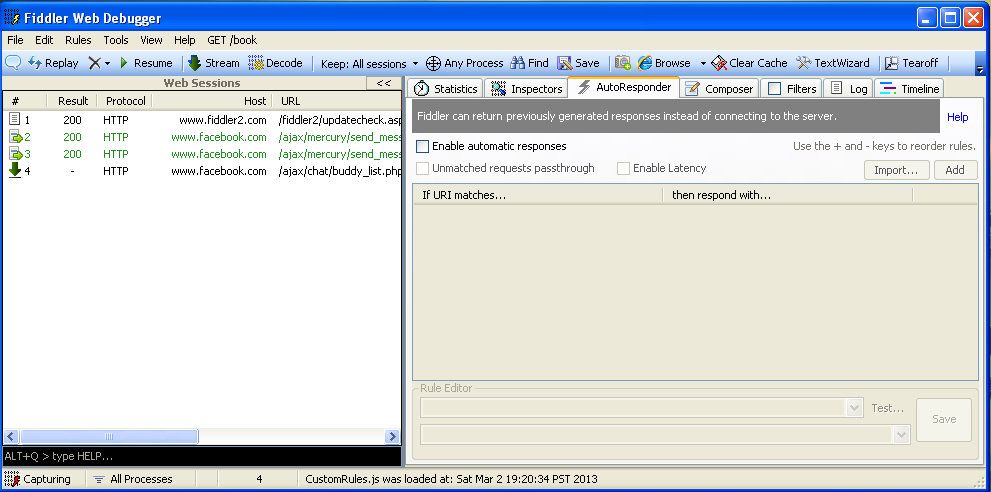This screenshot has width=991, height=492.
Task: Sort sessions by # column header
Action: [25, 101]
